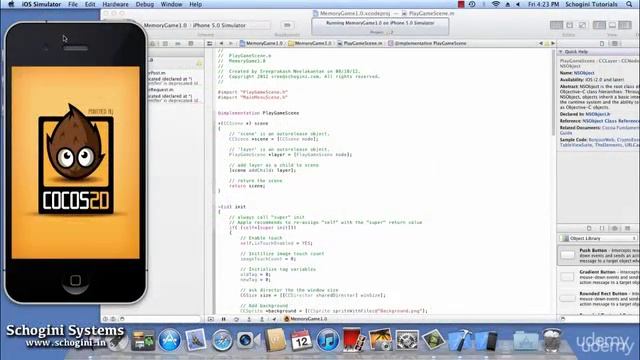This screenshot has width=640, height=360.
Task: Open MemoryGame1.0 folder in jump bar
Action: [x=310, y=43]
